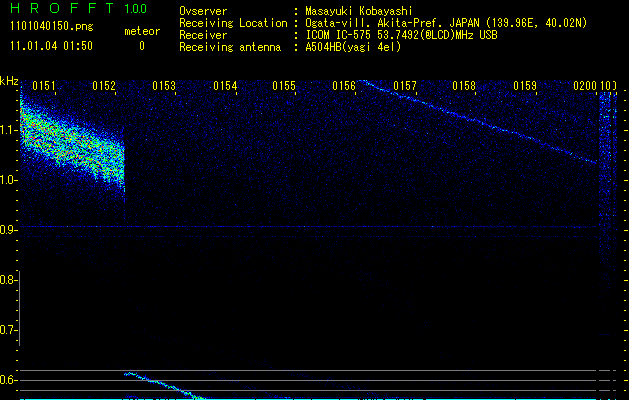Viewport: 629px width, 400px height.
Task: Click the meteor label
Action: pyautogui.click(x=142, y=31)
